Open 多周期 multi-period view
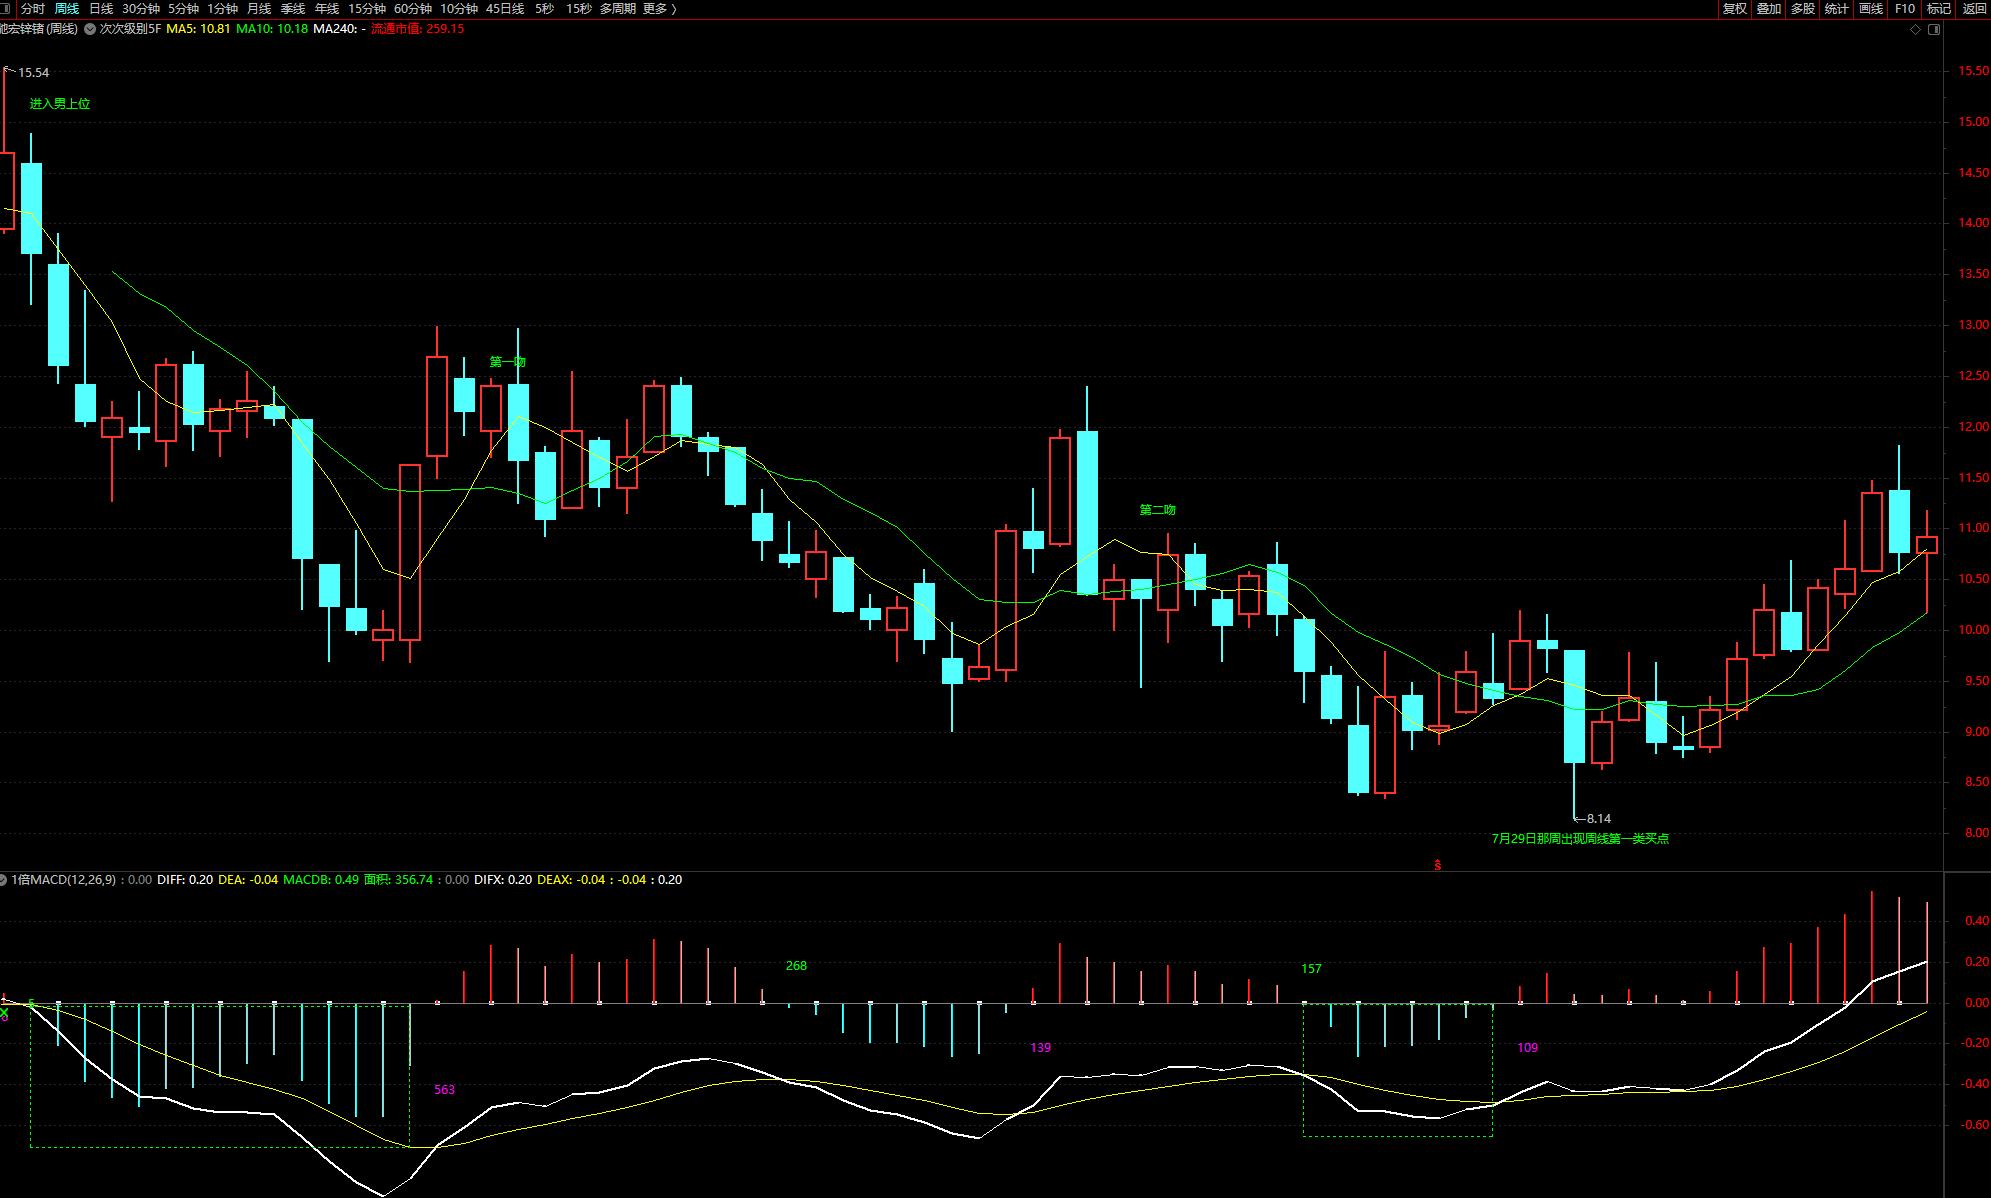Image resolution: width=1991 pixels, height=1198 pixels. coord(617,9)
